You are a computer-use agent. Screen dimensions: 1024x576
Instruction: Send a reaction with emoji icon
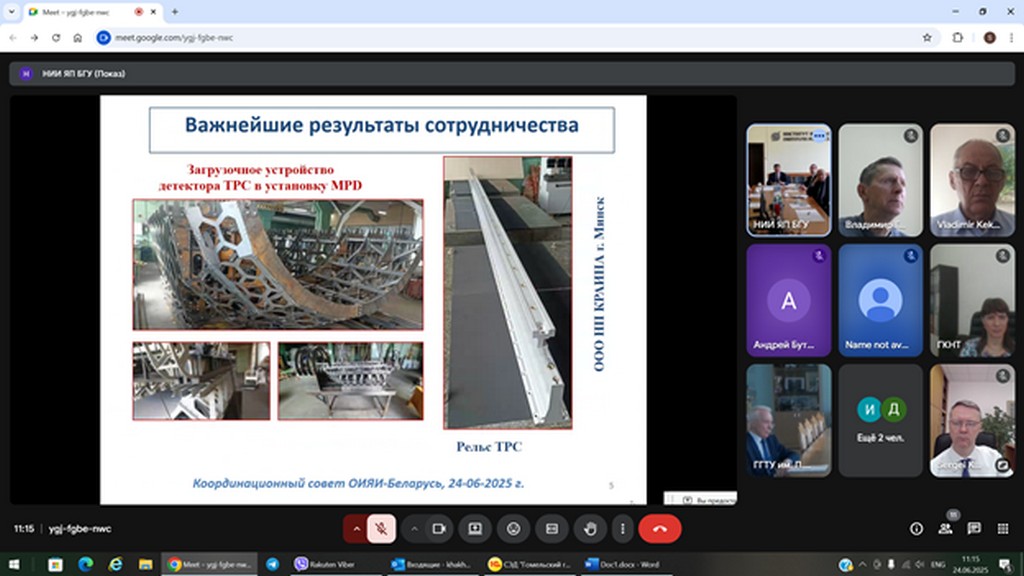tap(513, 528)
